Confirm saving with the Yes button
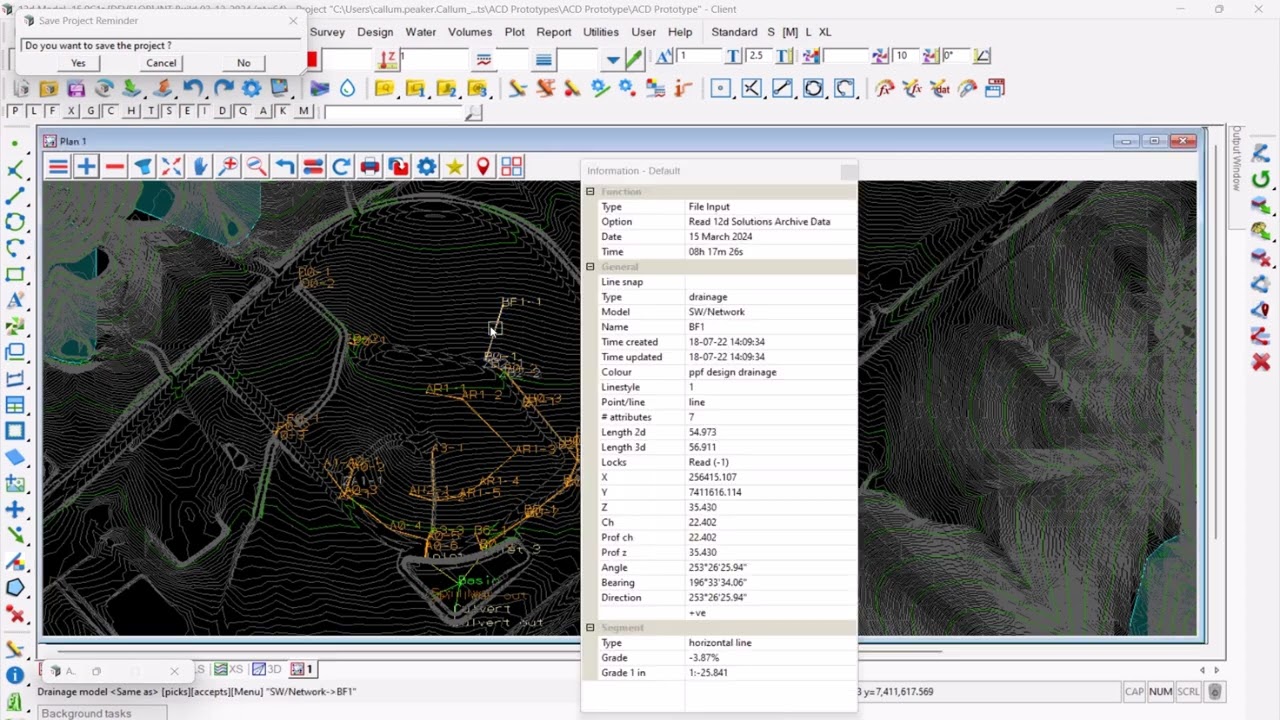Image resolution: width=1280 pixels, height=720 pixels. pyautogui.click(x=78, y=63)
